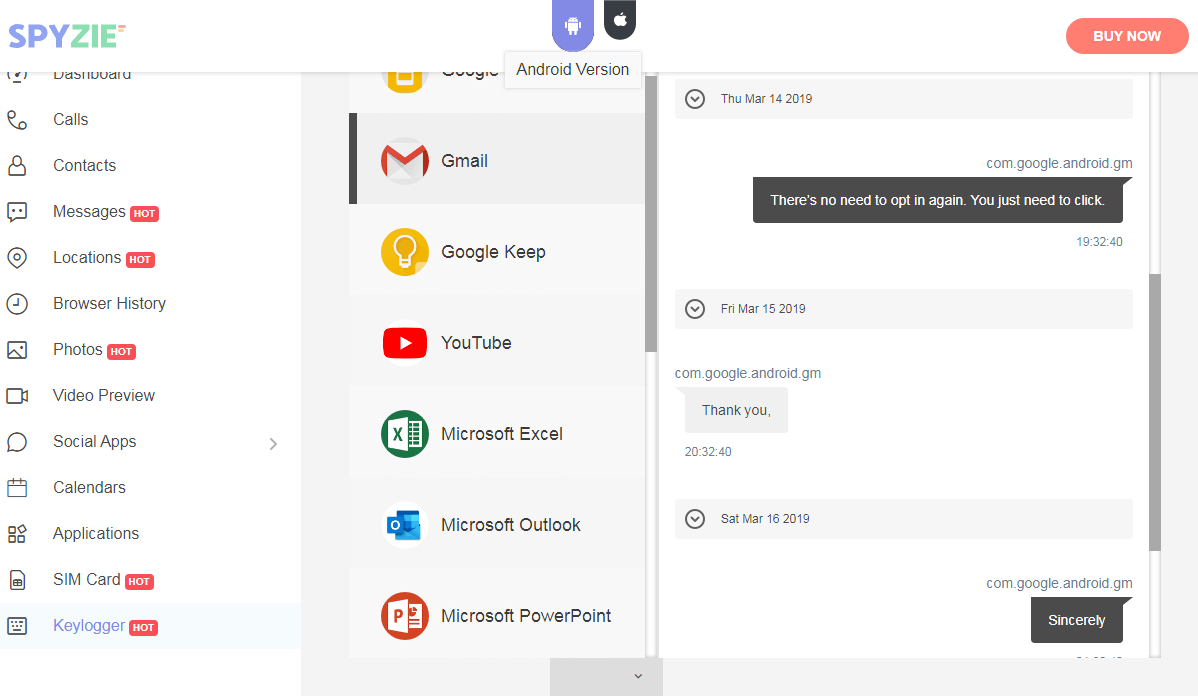Viewport: 1198px width, 696px height.
Task: Expand the Social Apps submenu arrow
Action: point(273,443)
